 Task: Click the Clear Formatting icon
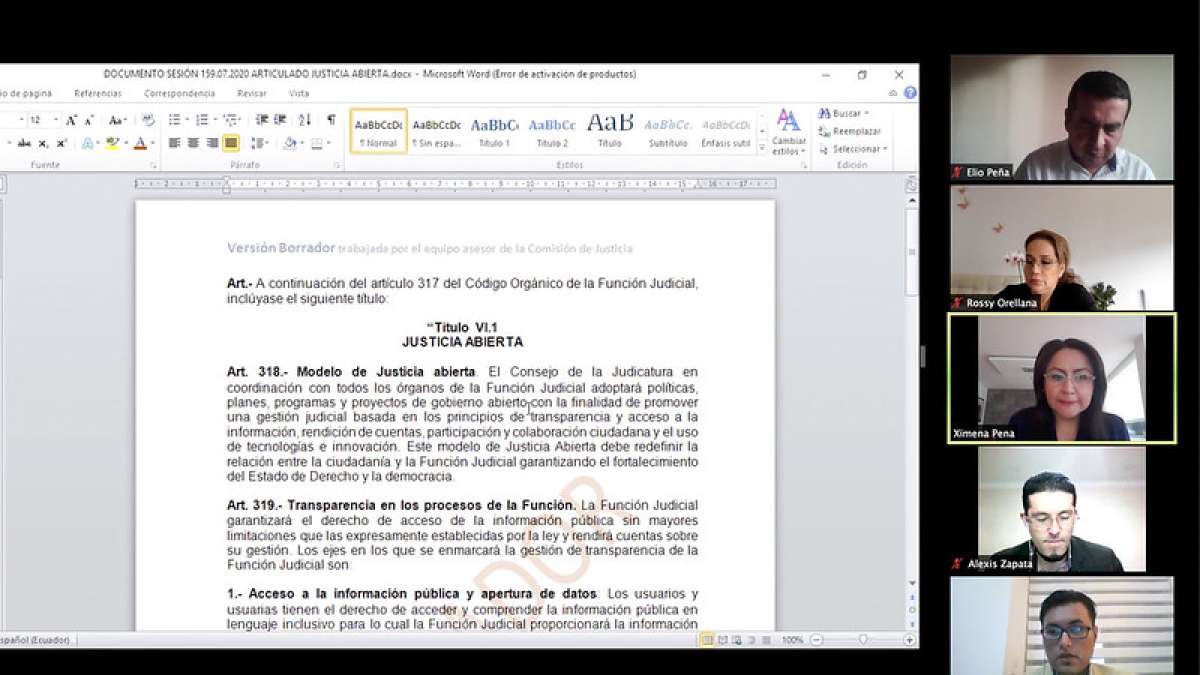point(149,120)
